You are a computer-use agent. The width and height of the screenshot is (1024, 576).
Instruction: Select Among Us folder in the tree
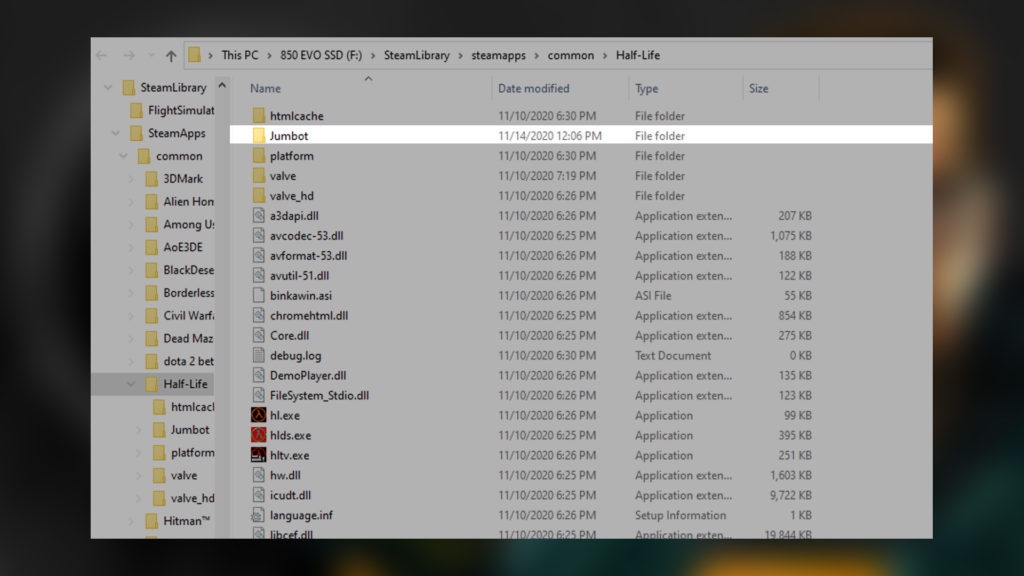click(189, 225)
